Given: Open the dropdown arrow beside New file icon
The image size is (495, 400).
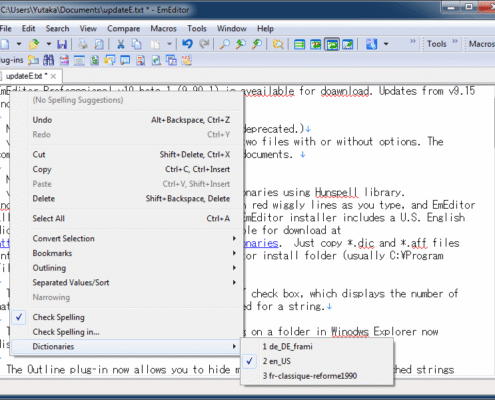Looking at the screenshot, I should tap(19, 44).
